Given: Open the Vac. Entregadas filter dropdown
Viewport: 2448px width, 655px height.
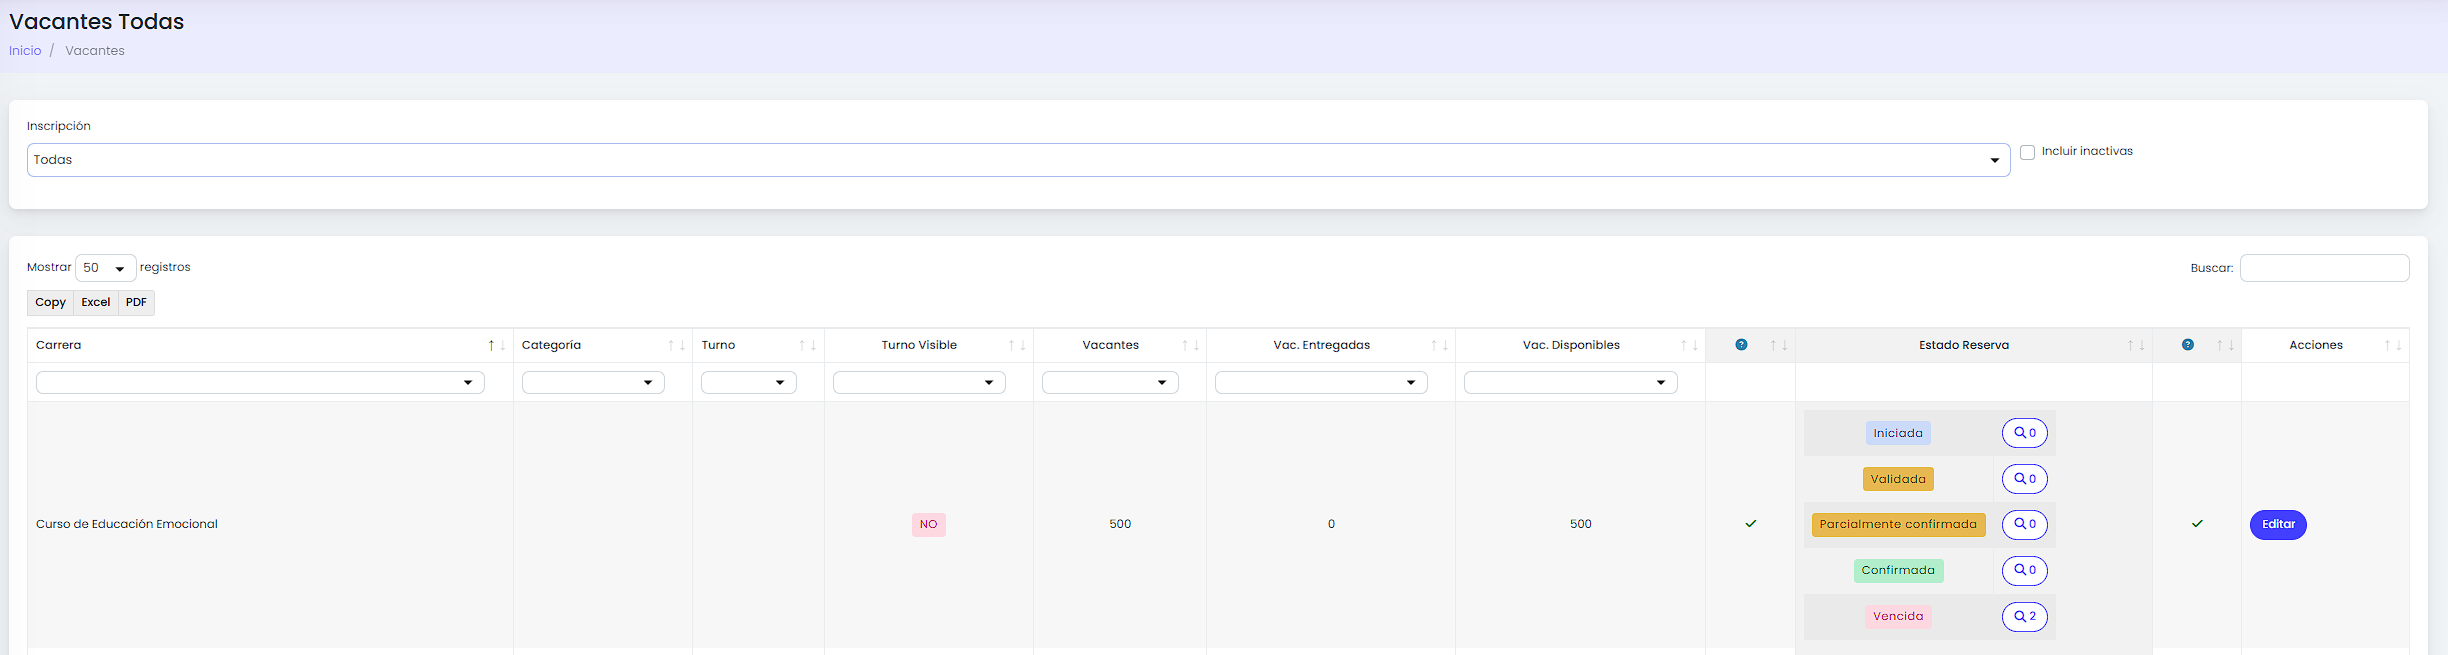Looking at the screenshot, I should (1321, 382).
